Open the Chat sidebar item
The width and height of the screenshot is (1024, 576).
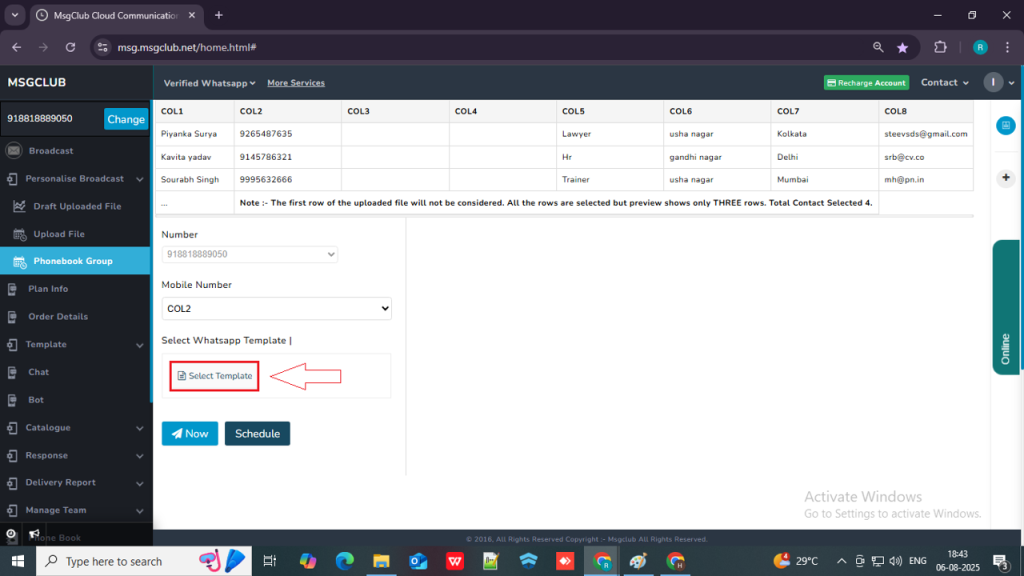pos(38,372)
